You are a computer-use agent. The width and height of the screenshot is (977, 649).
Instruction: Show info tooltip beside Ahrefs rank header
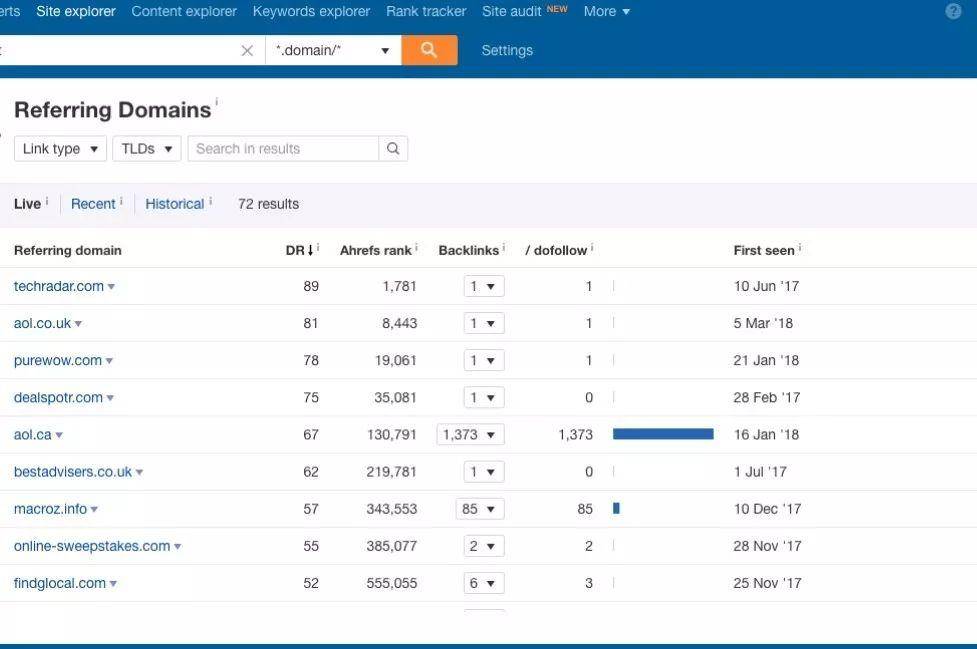click(x=416, y=247)
